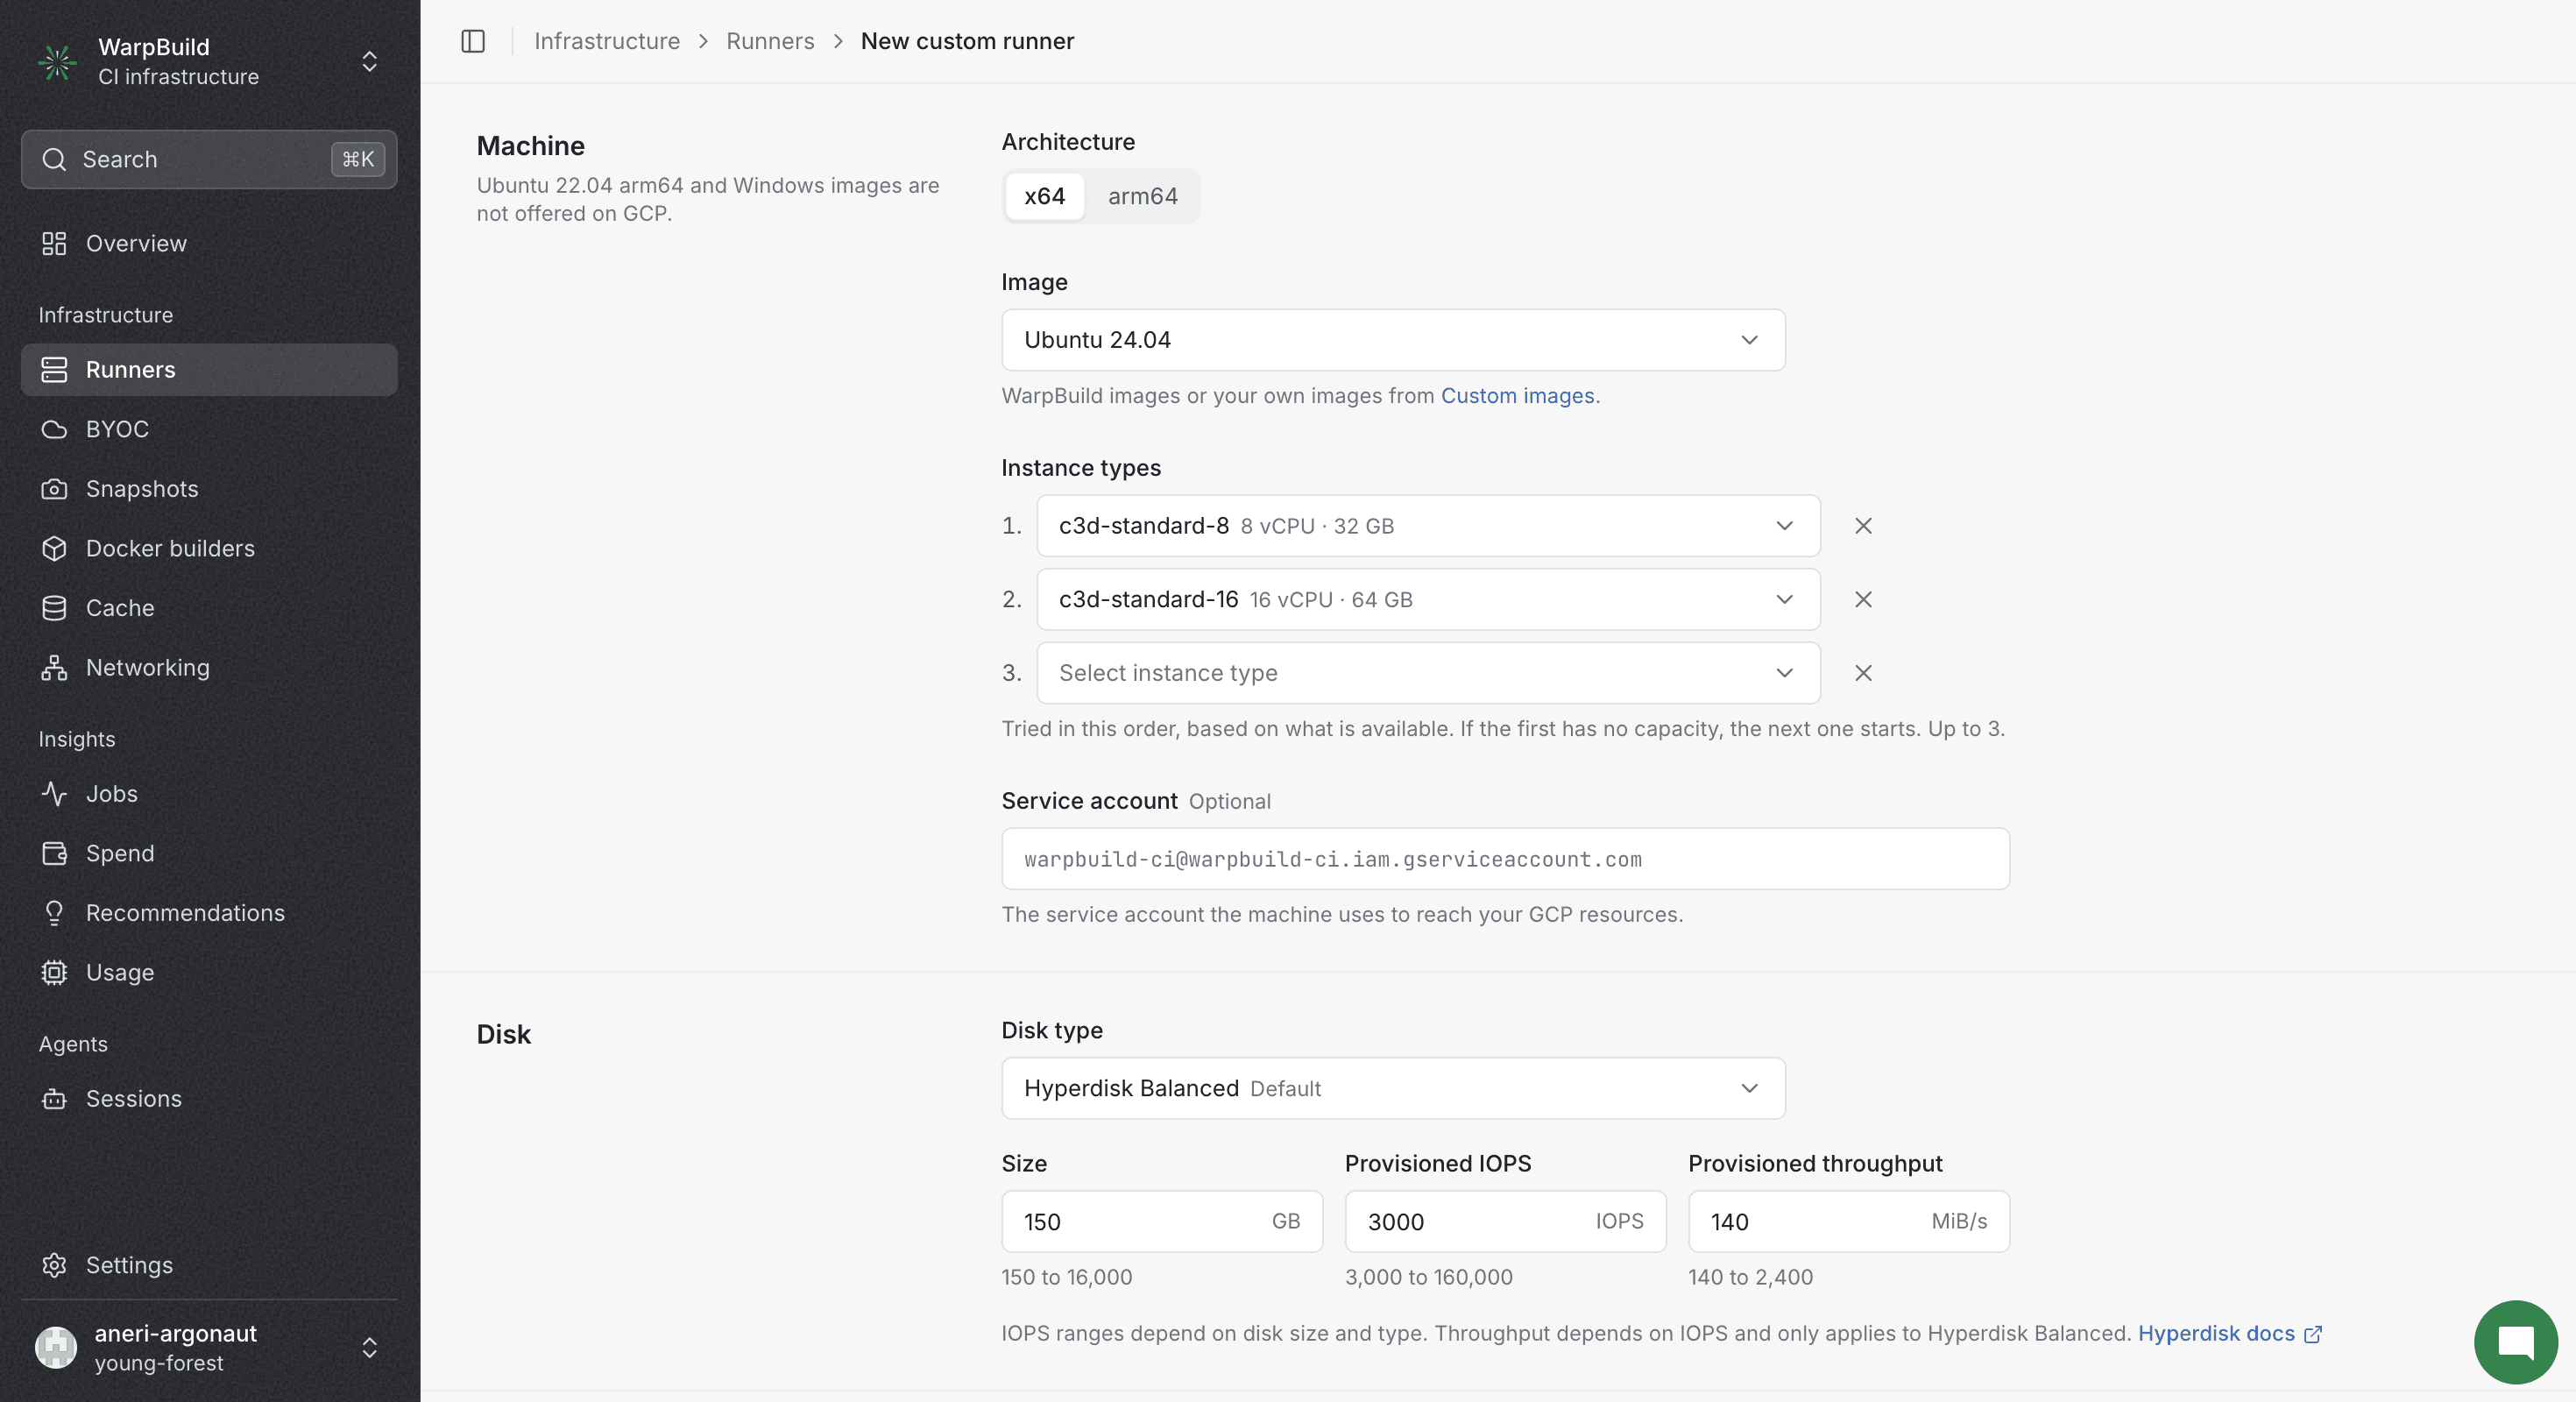Expand the WarpBuild organization switcher
Screen dimensions: 2576x1402
(x=369, y=62)
